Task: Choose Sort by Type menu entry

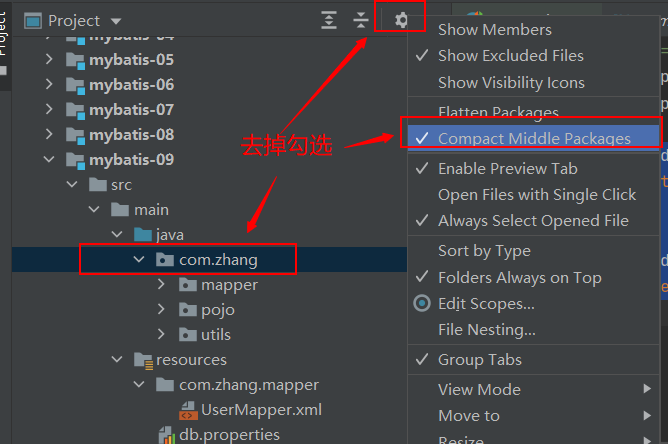Action: [x=533, y=251]
